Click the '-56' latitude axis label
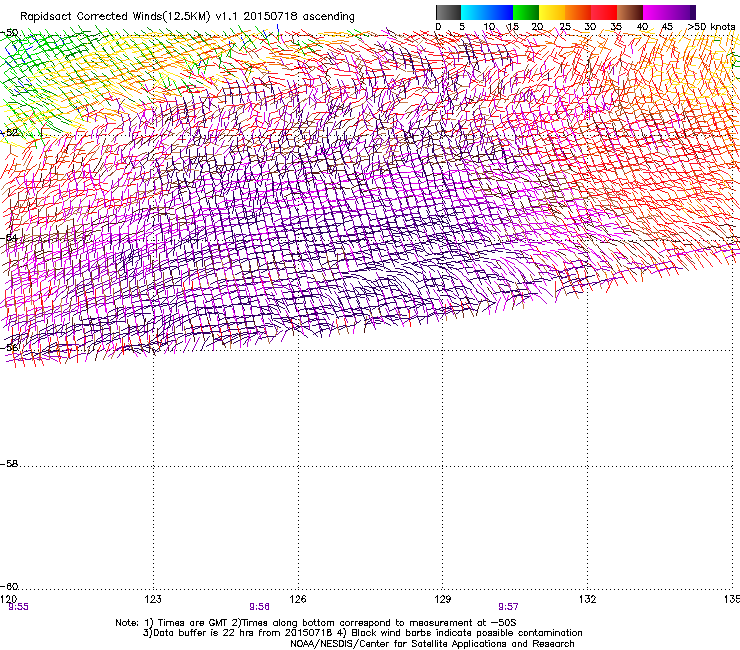 [x=9, y=348]
